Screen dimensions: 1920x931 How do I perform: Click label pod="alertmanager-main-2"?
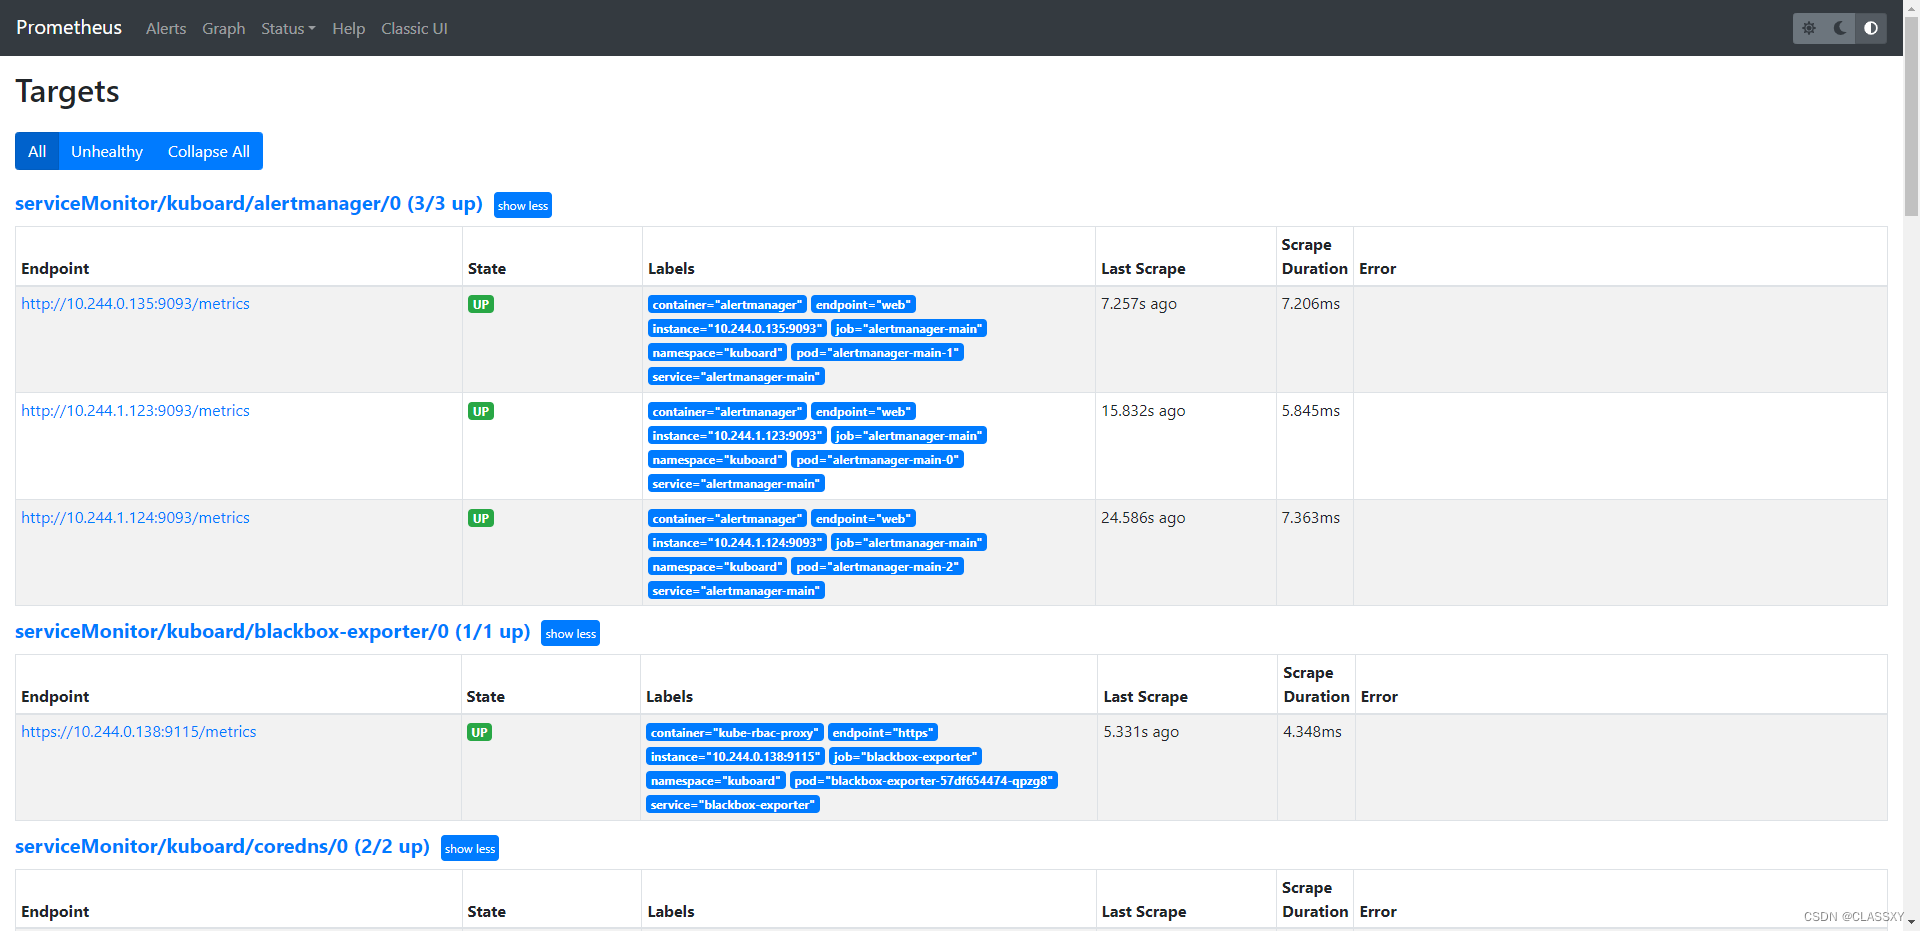877,567
